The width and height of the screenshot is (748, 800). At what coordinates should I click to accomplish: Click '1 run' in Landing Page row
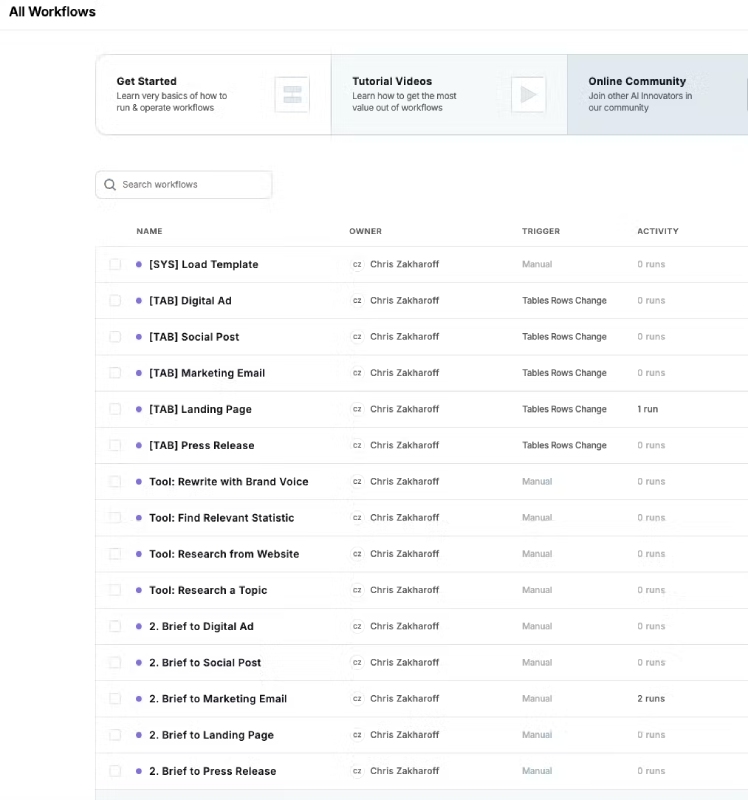[647, 409]
